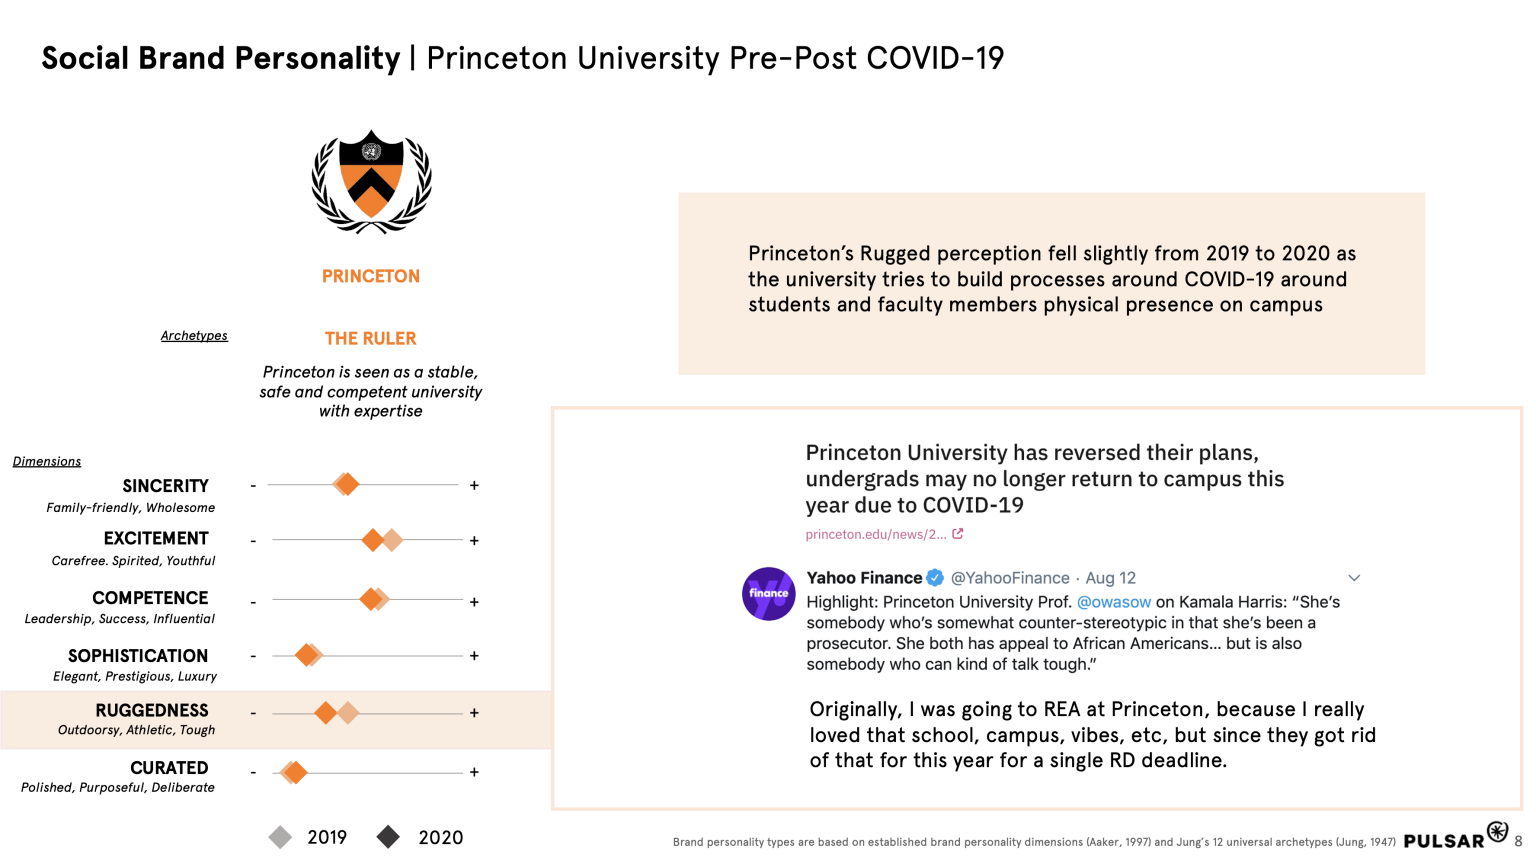
Task: Click the Pulsar logo star icon
Action: pos(1497,831)
